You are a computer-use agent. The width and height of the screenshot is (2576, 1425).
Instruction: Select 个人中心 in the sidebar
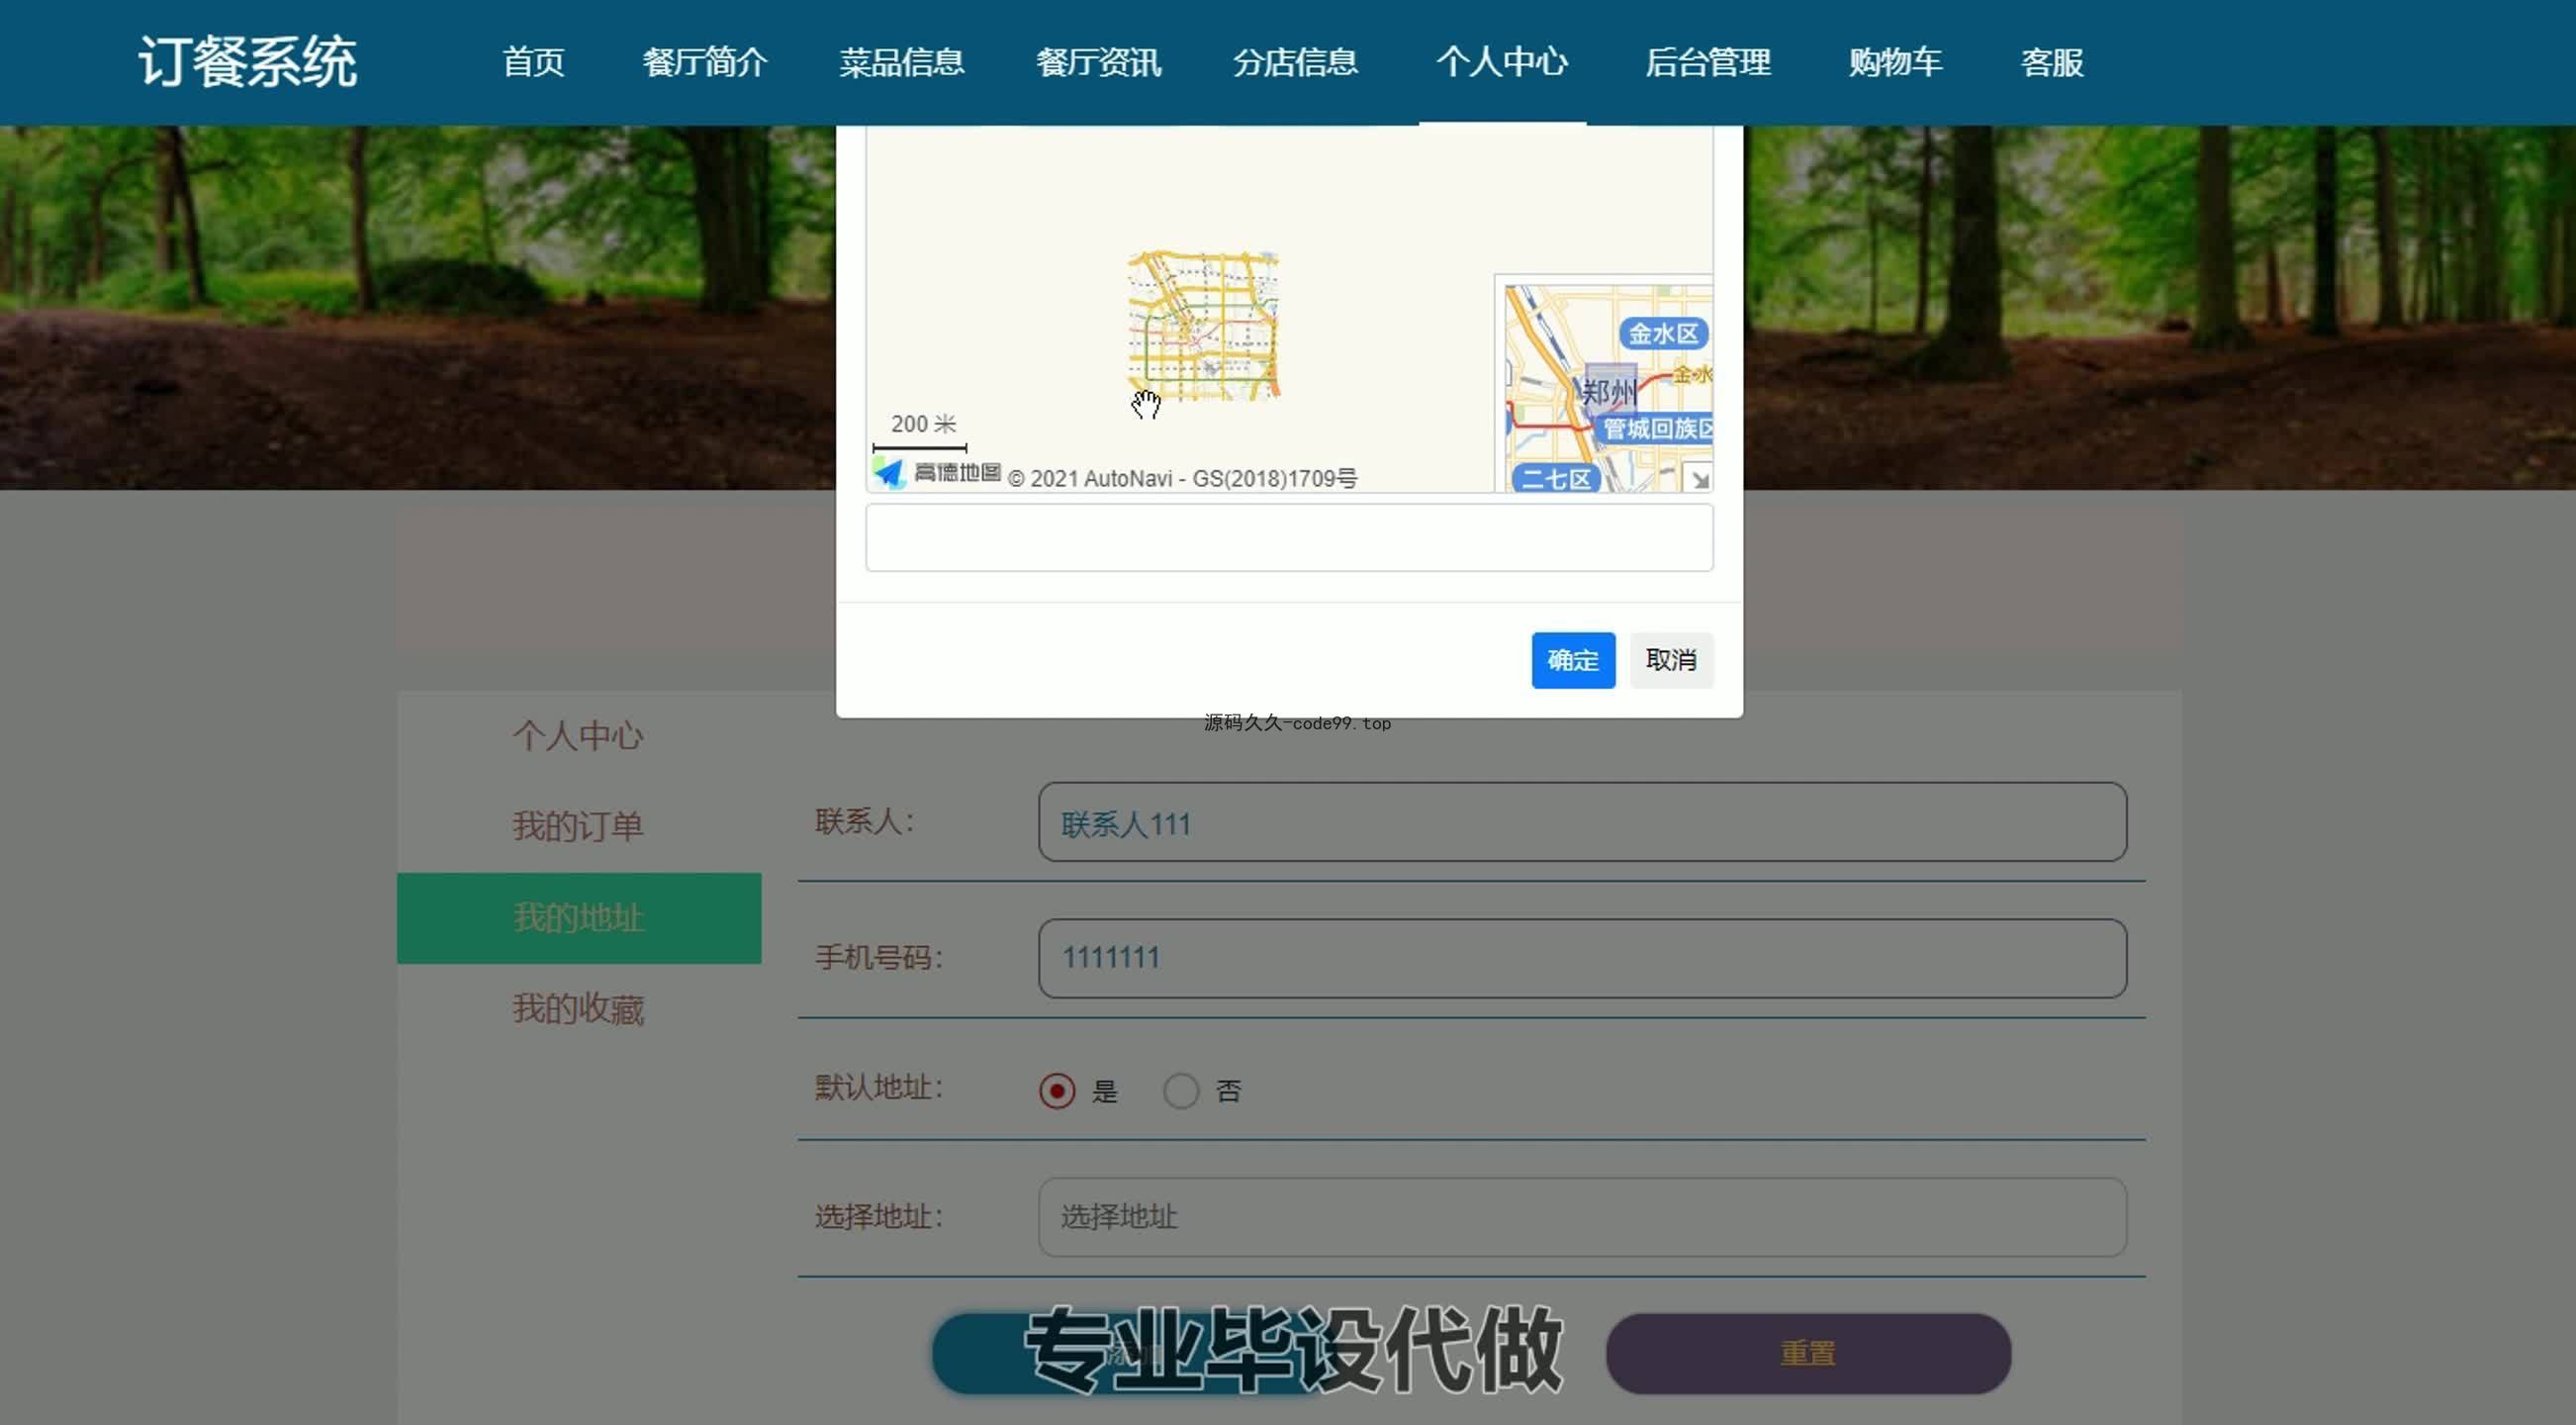tap(578, 736)
